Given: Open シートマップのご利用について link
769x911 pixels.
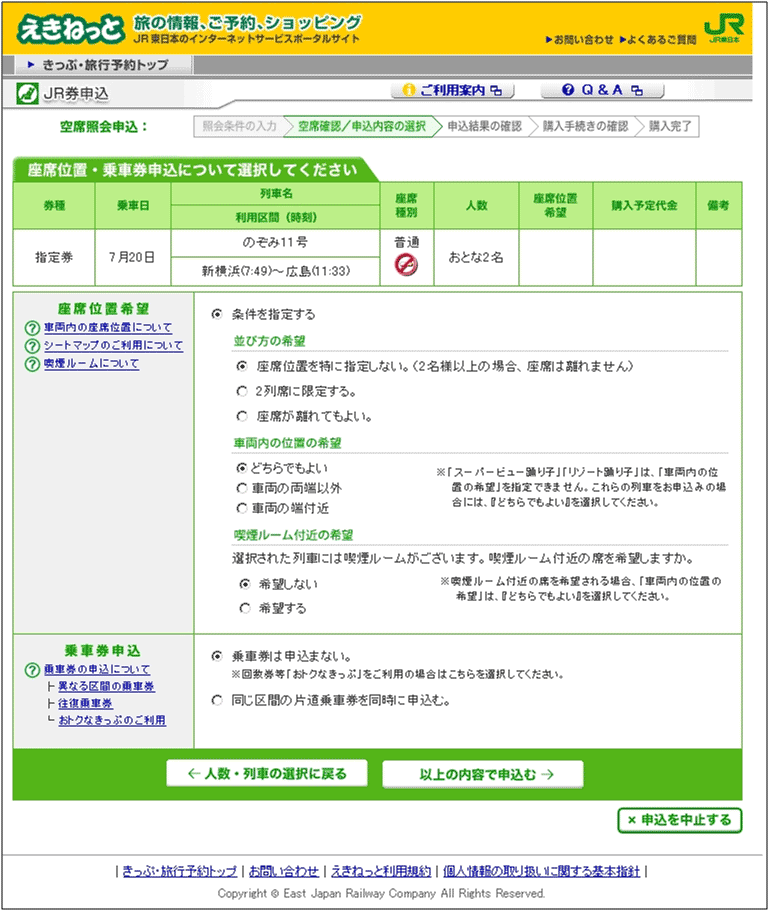Looking at the screenshot, I should click(x=113, y=346).
